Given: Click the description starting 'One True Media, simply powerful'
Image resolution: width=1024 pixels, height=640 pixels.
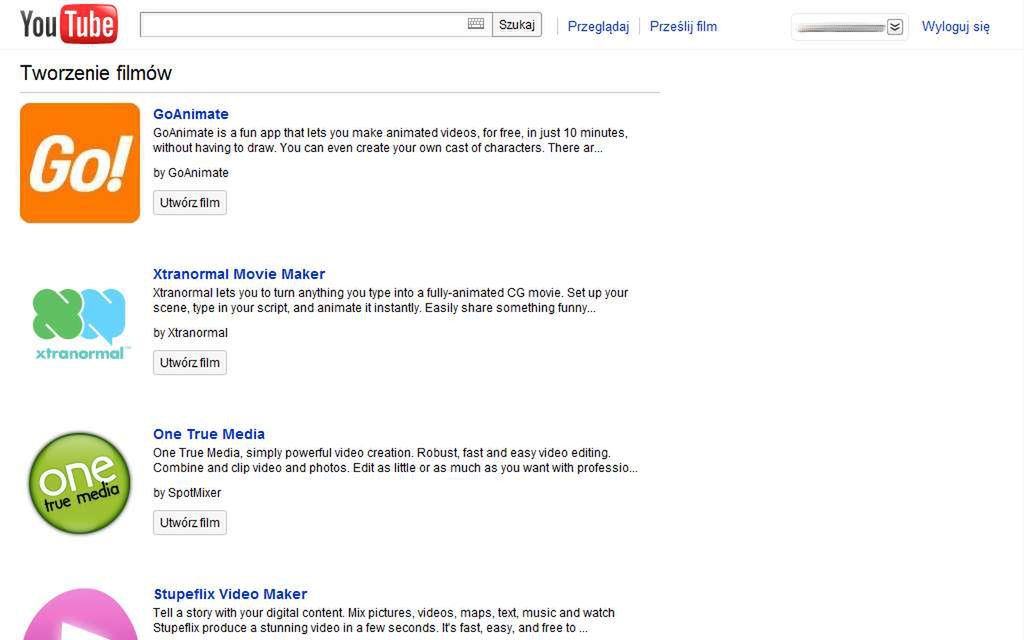Looking at the screenshot, I should (x=395, y=460).
